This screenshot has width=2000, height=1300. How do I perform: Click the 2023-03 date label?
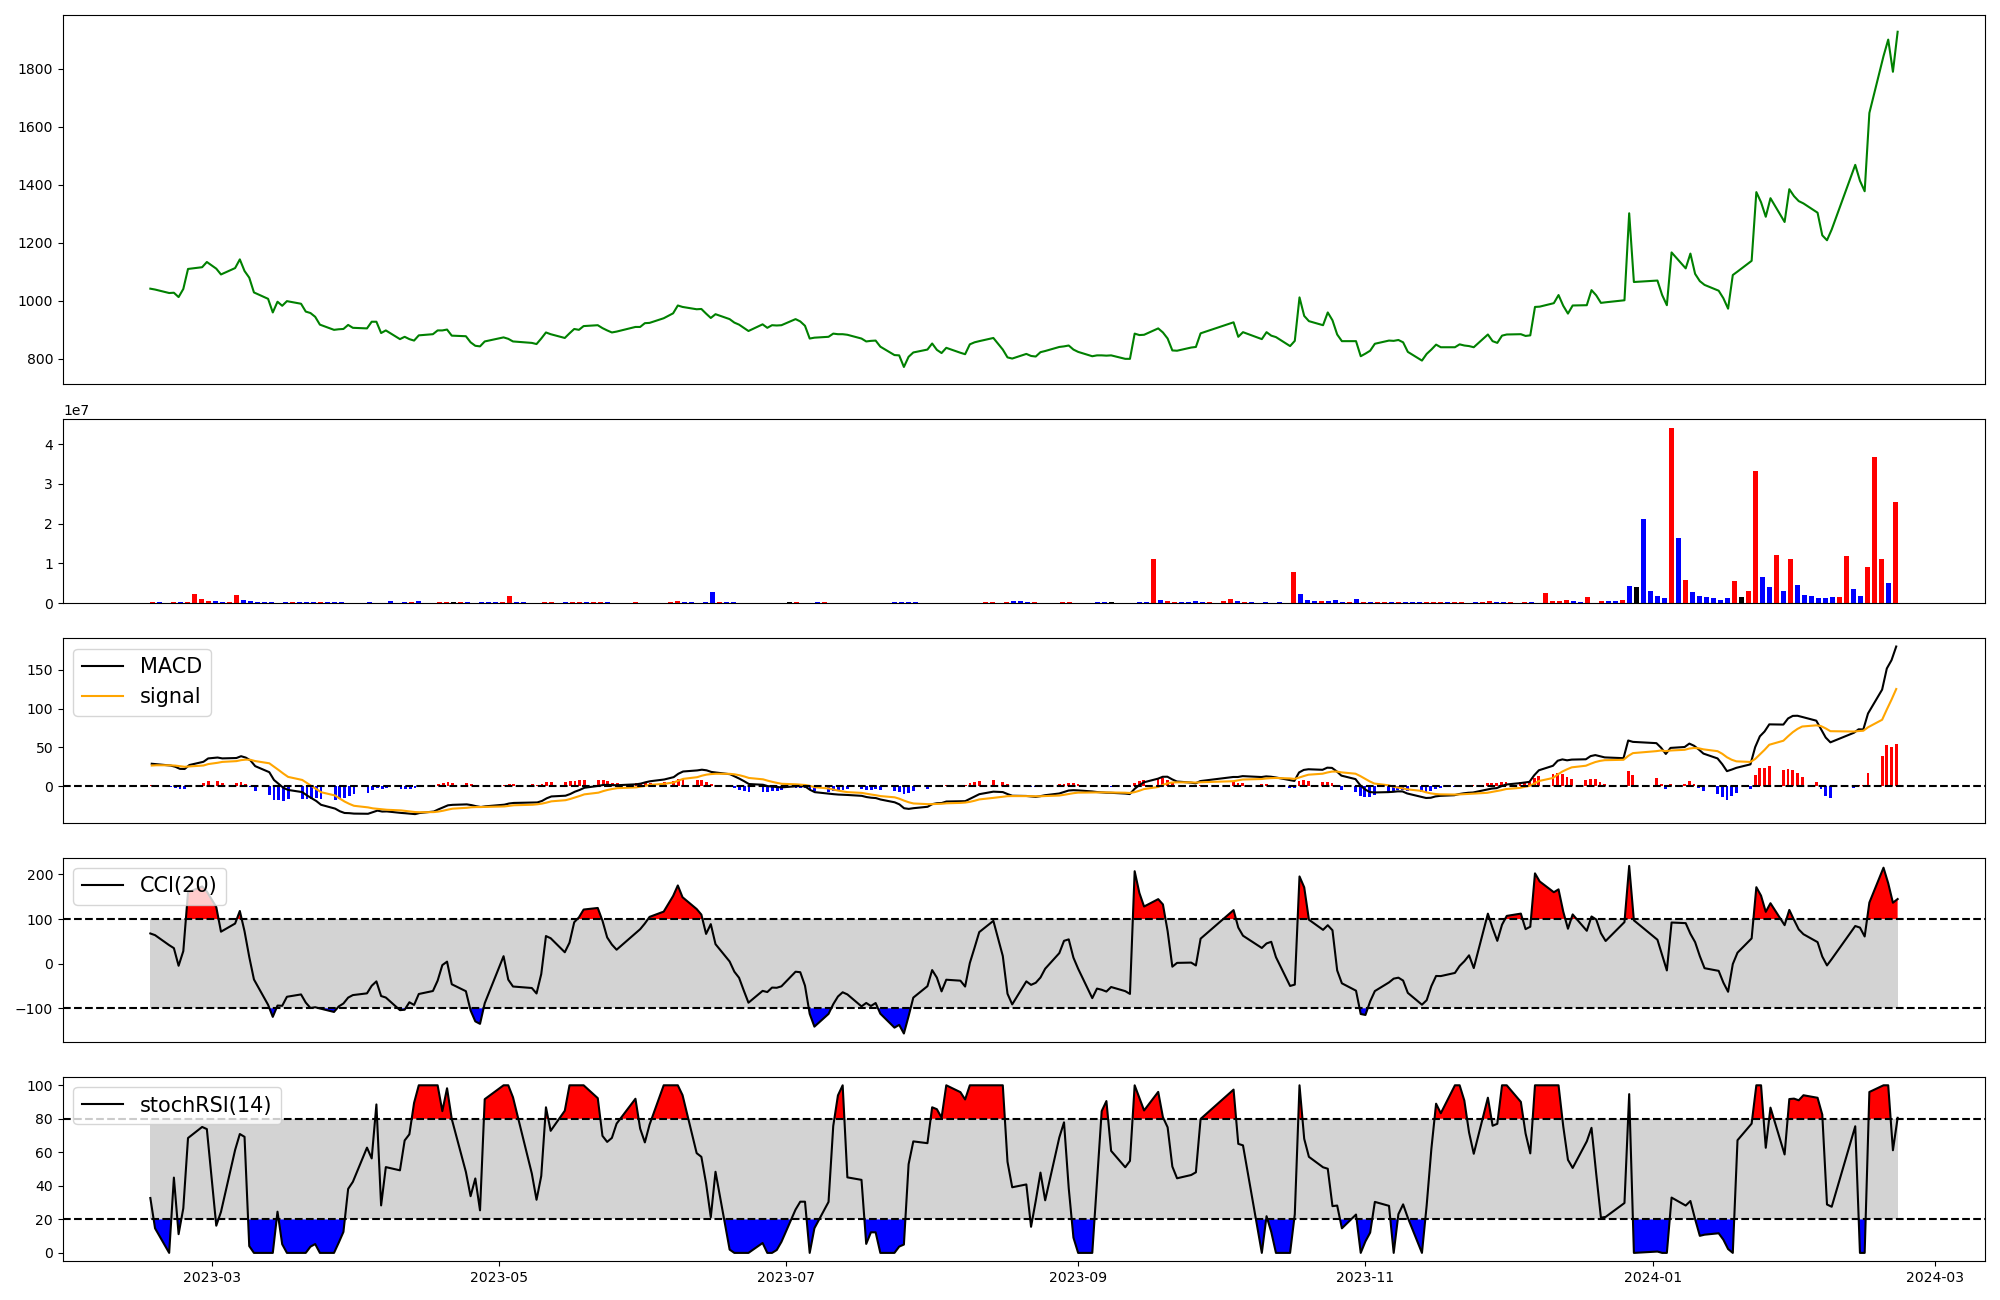pyautogui.click(x=212, y=1277)
